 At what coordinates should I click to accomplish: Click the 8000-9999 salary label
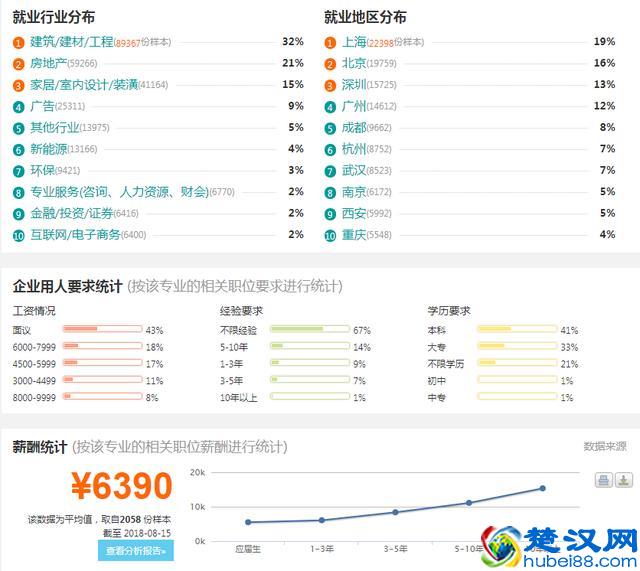pos(34,398)
